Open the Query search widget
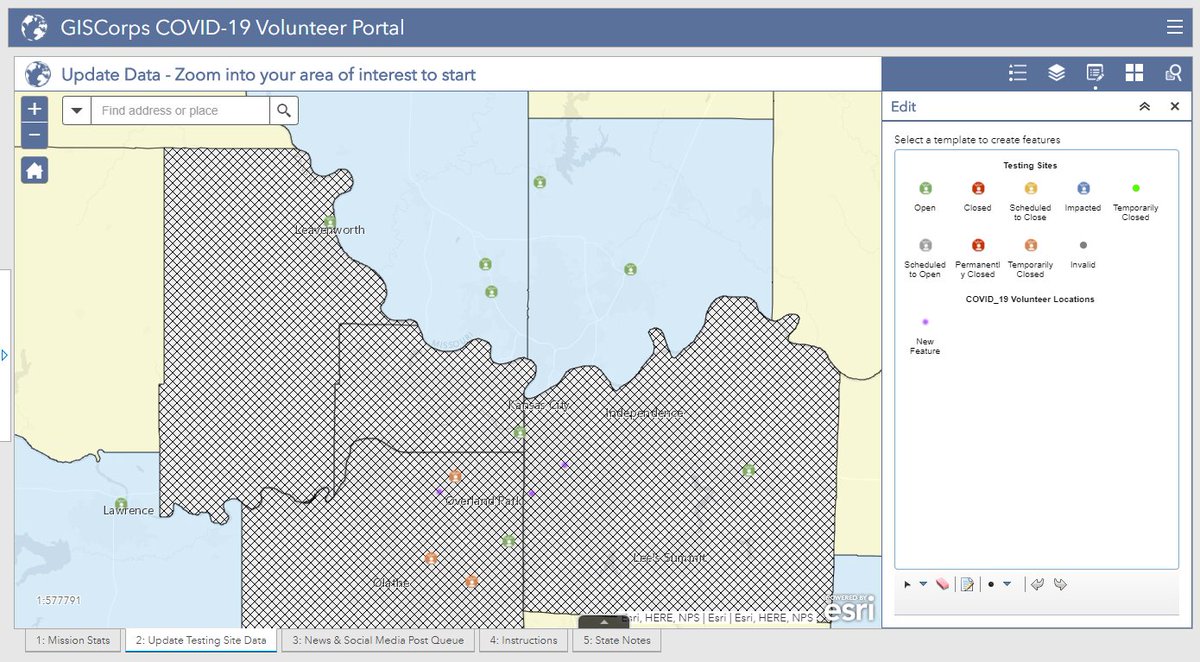 point(1172,72)
